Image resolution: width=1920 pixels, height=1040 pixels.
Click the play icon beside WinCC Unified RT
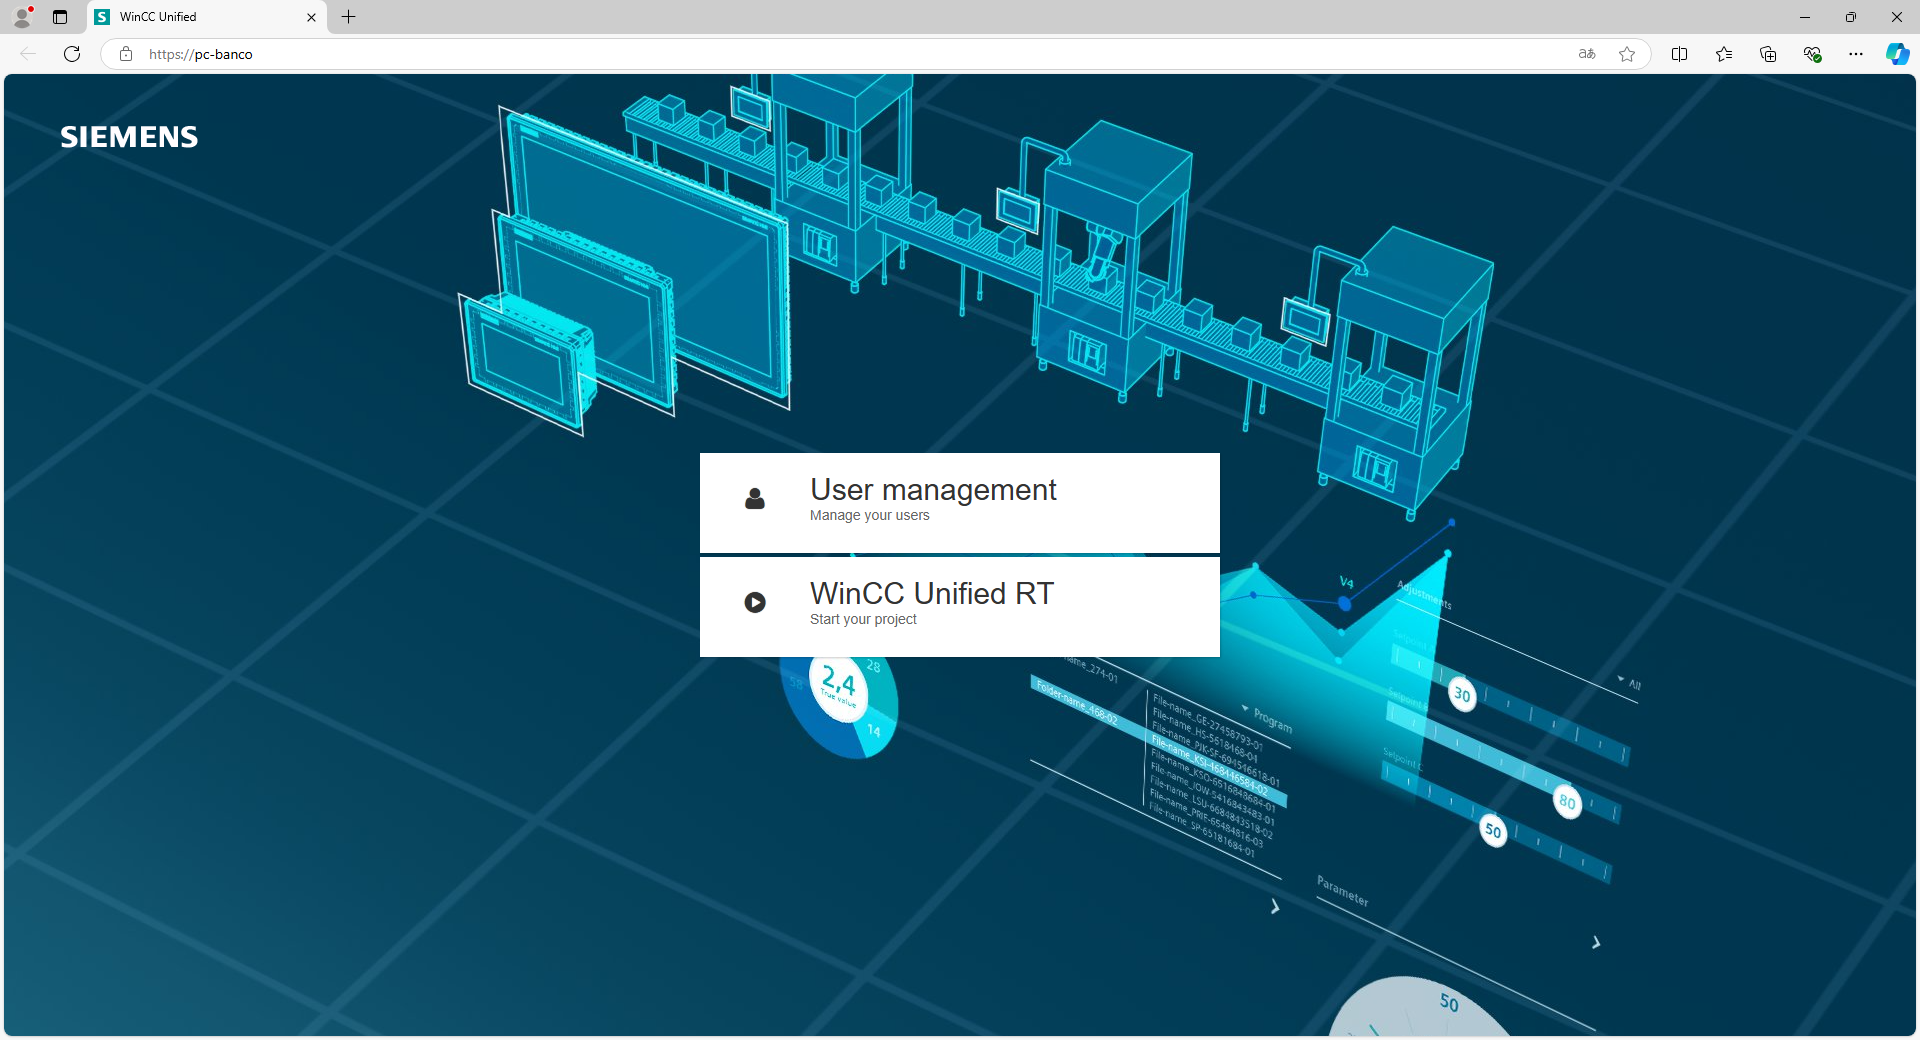755,602
